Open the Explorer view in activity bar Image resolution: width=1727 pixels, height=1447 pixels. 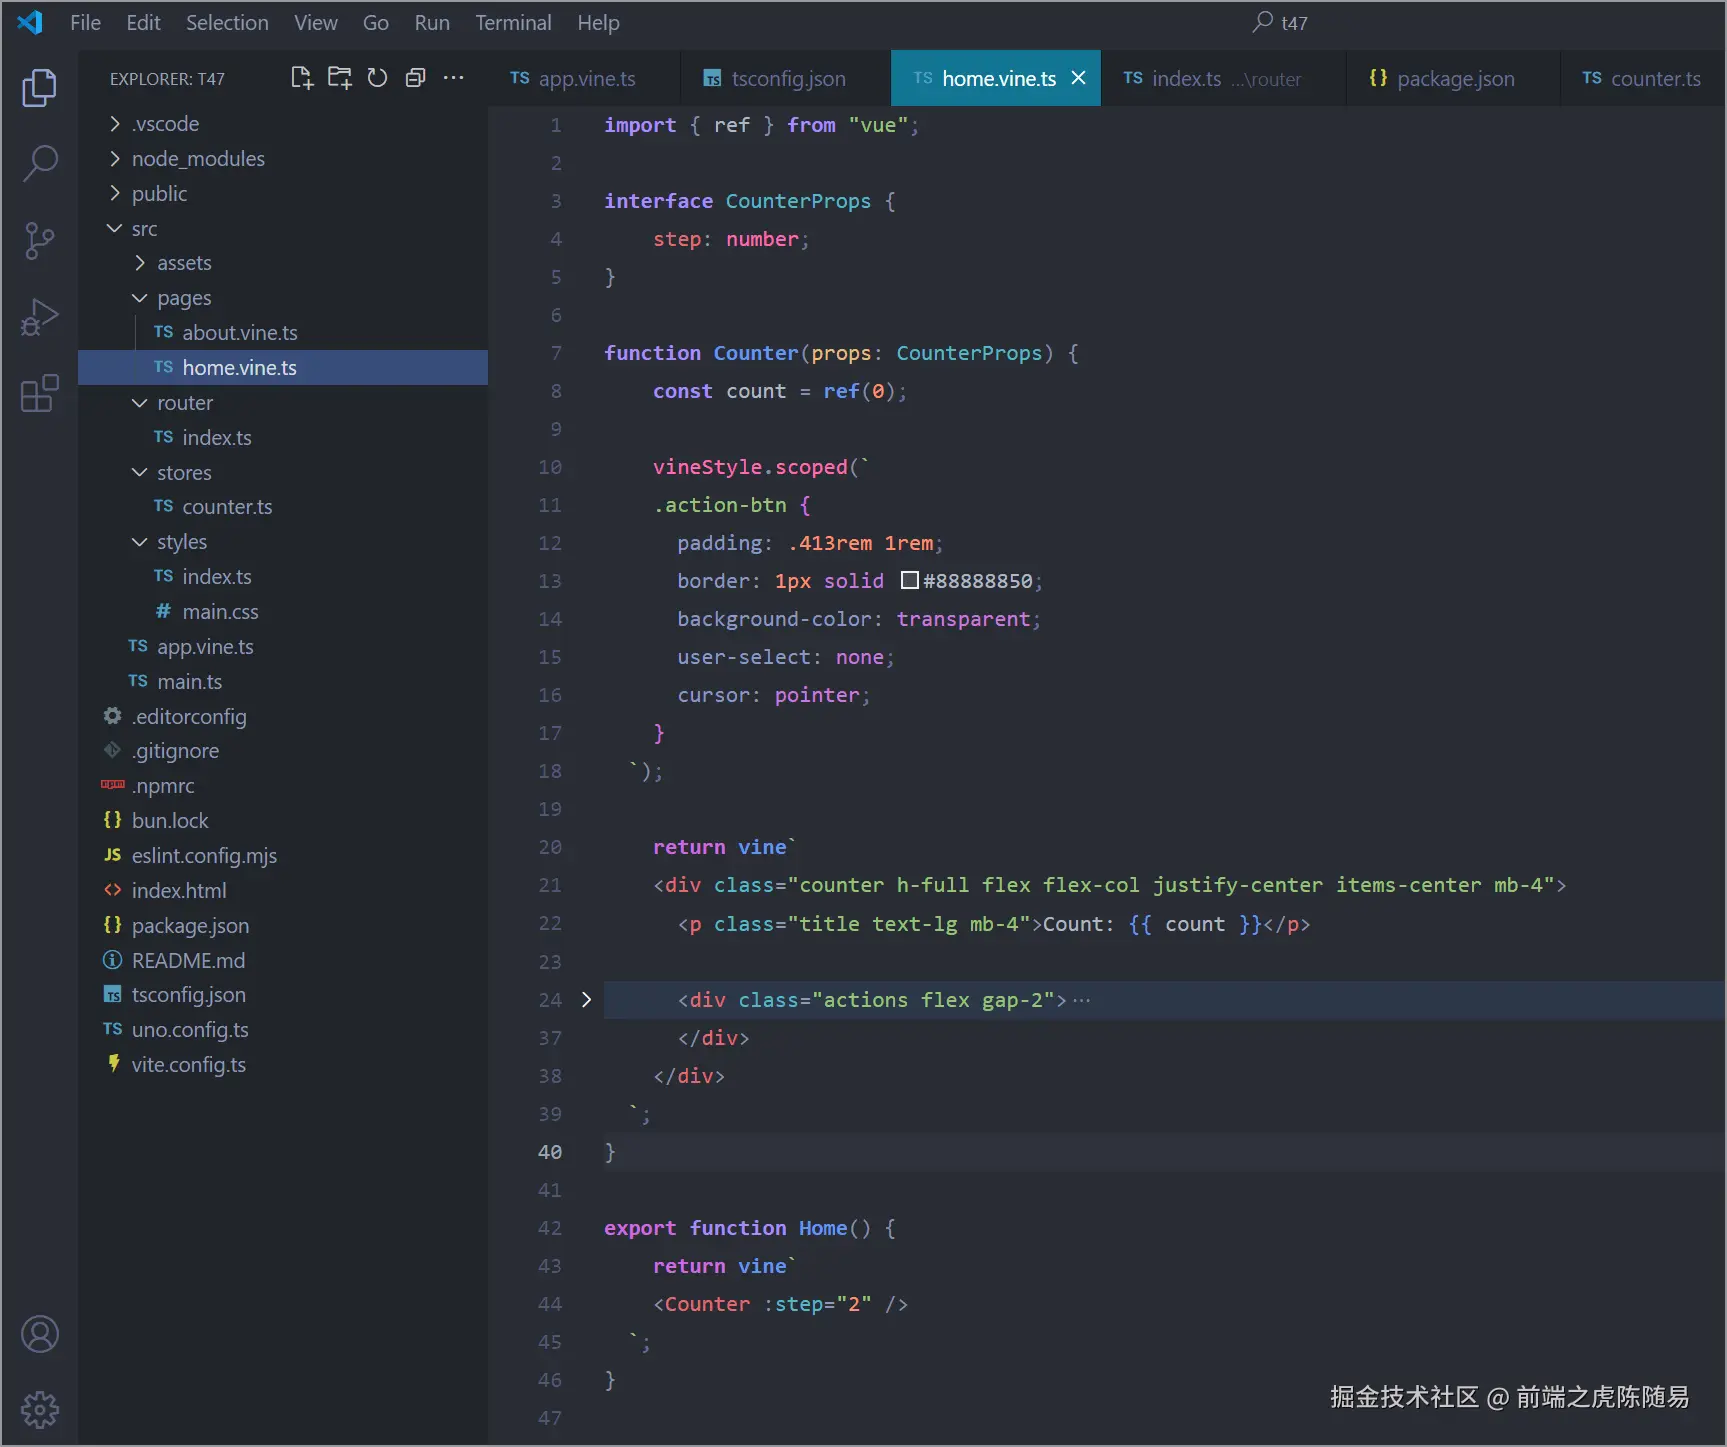(39, 88)
